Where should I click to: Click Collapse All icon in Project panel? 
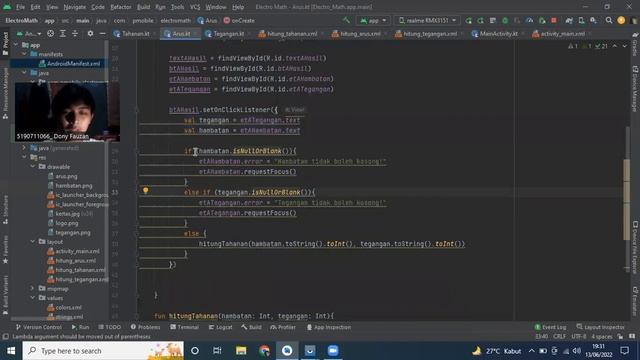point(75,33)
